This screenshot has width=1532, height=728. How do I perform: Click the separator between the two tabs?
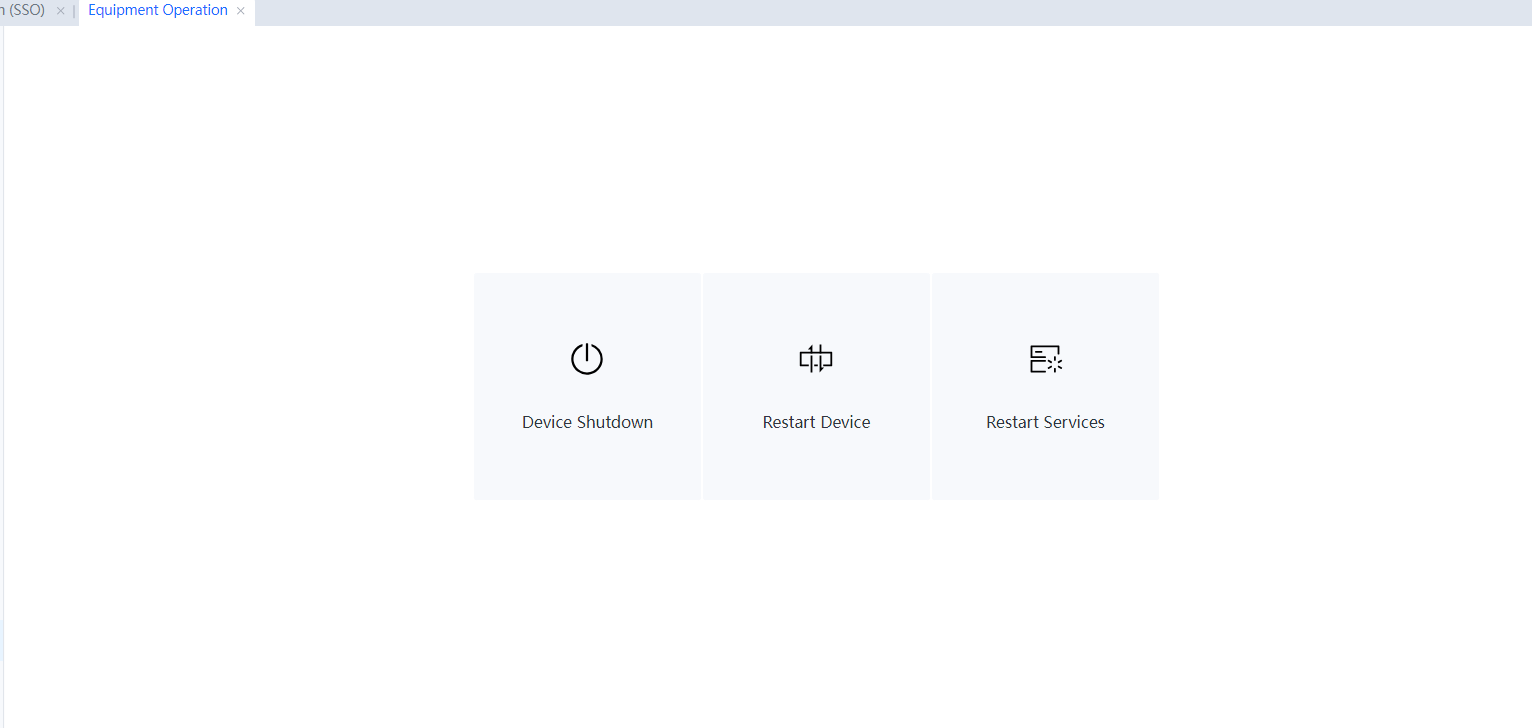tap(74, 11)
